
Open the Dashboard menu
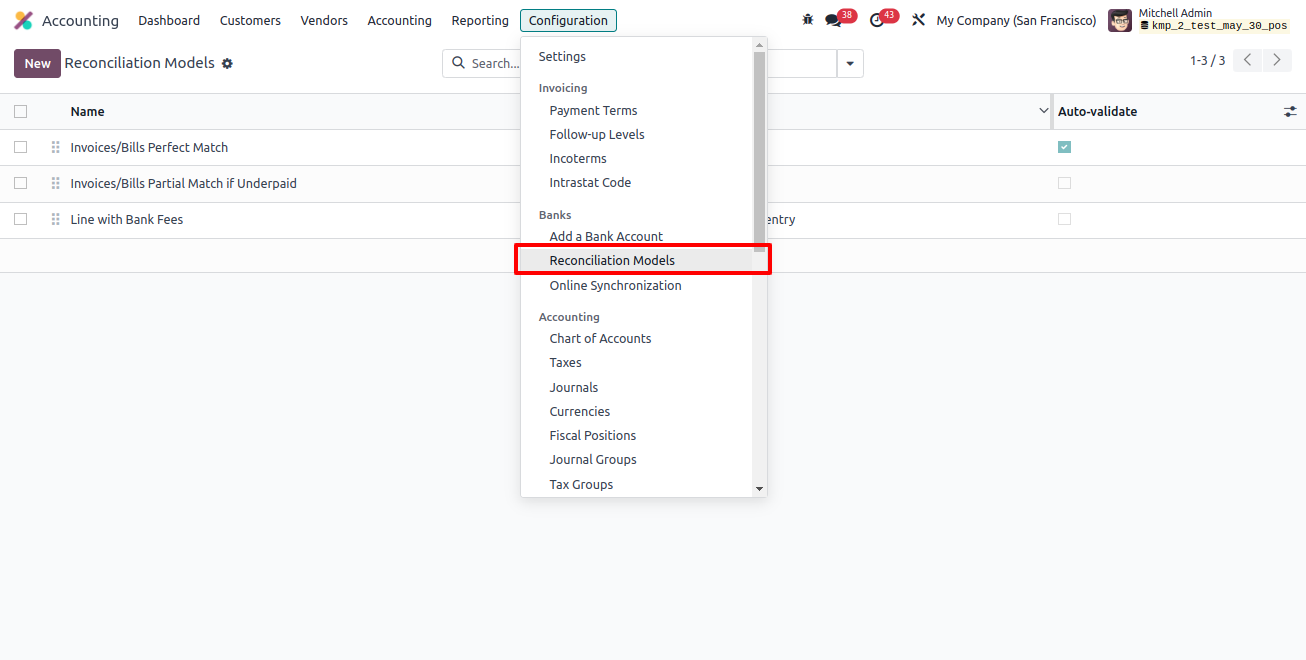coord(169,20)
